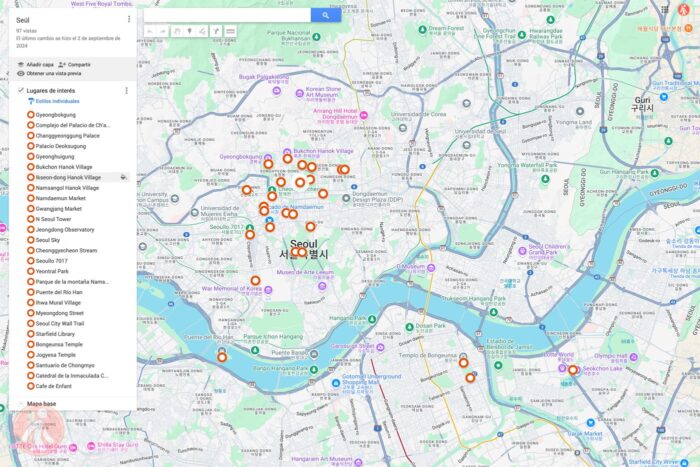Click Dosan Park green icon
The height and width of the screenshot is (467, 700).
409,327
